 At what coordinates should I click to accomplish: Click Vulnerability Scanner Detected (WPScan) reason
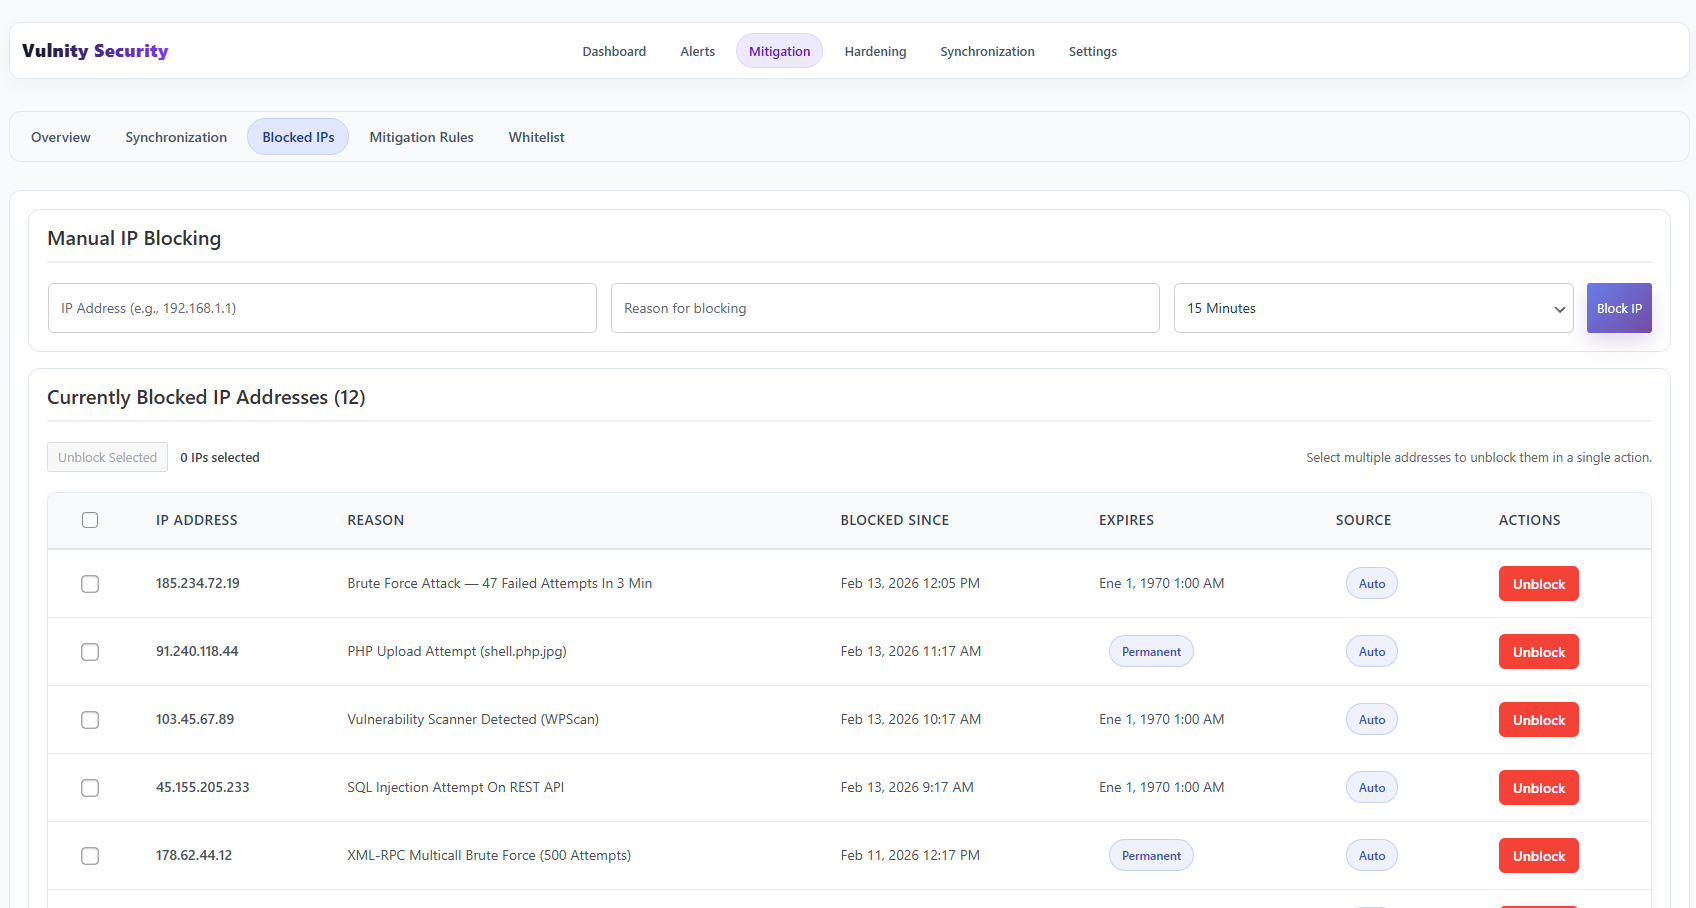473,719
